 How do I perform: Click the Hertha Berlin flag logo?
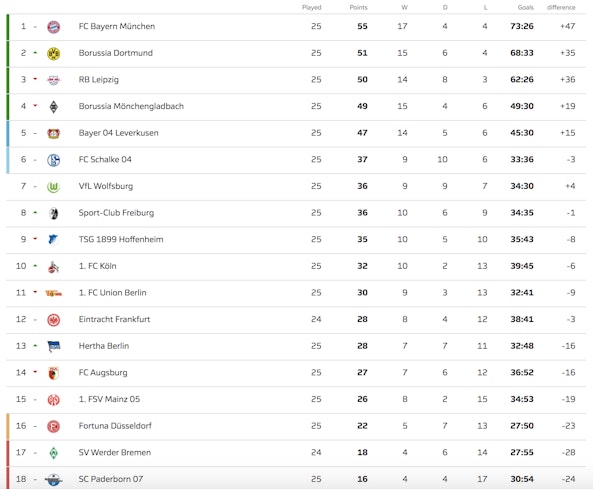click(x=53, y=346)
